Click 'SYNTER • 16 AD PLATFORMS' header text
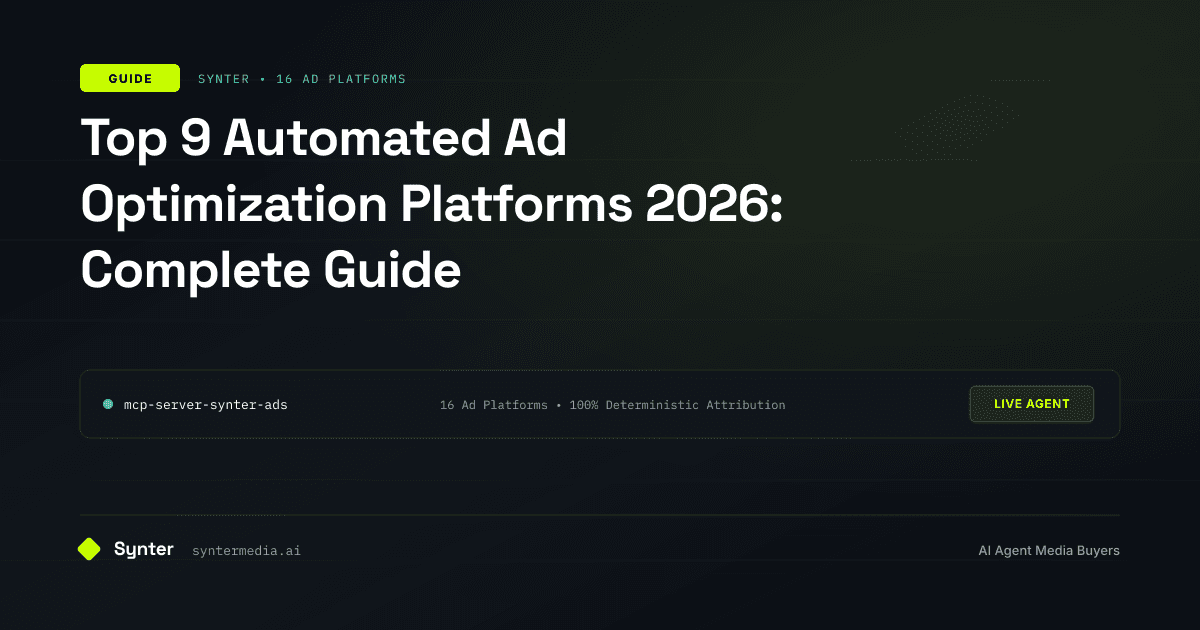The height and width of the screenshot is (630, 1200). (302, 79)
